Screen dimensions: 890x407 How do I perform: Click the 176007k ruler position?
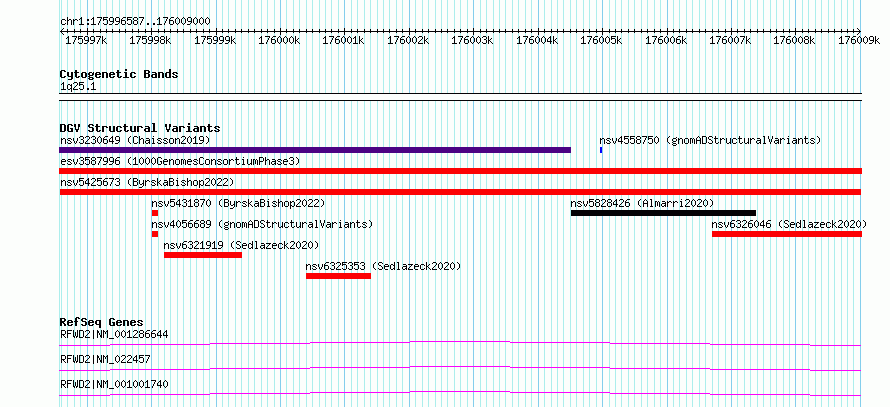(730, 40)
